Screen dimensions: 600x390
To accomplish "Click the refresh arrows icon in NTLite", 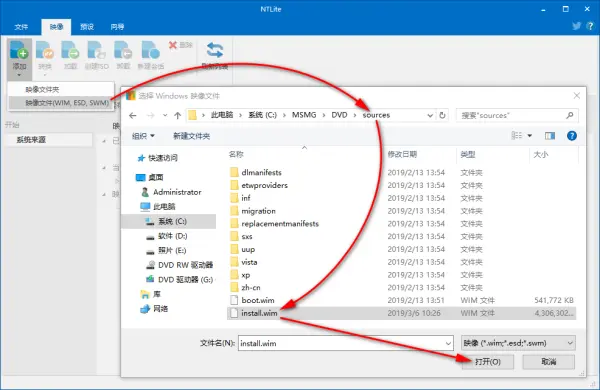I will tap(215, 51).
